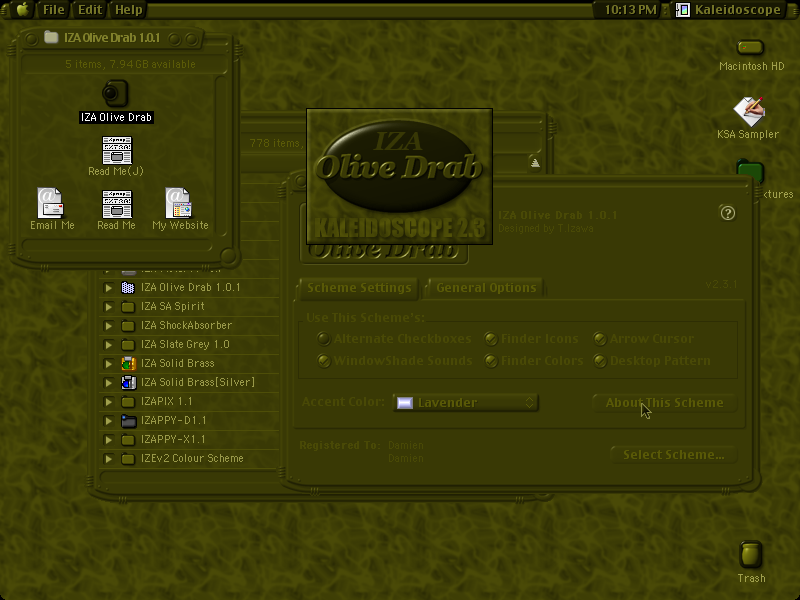This screenshot has height=600, width=800.
Task: Click the 'Designed by T.Izawa' text
Action: click(545, 229)
